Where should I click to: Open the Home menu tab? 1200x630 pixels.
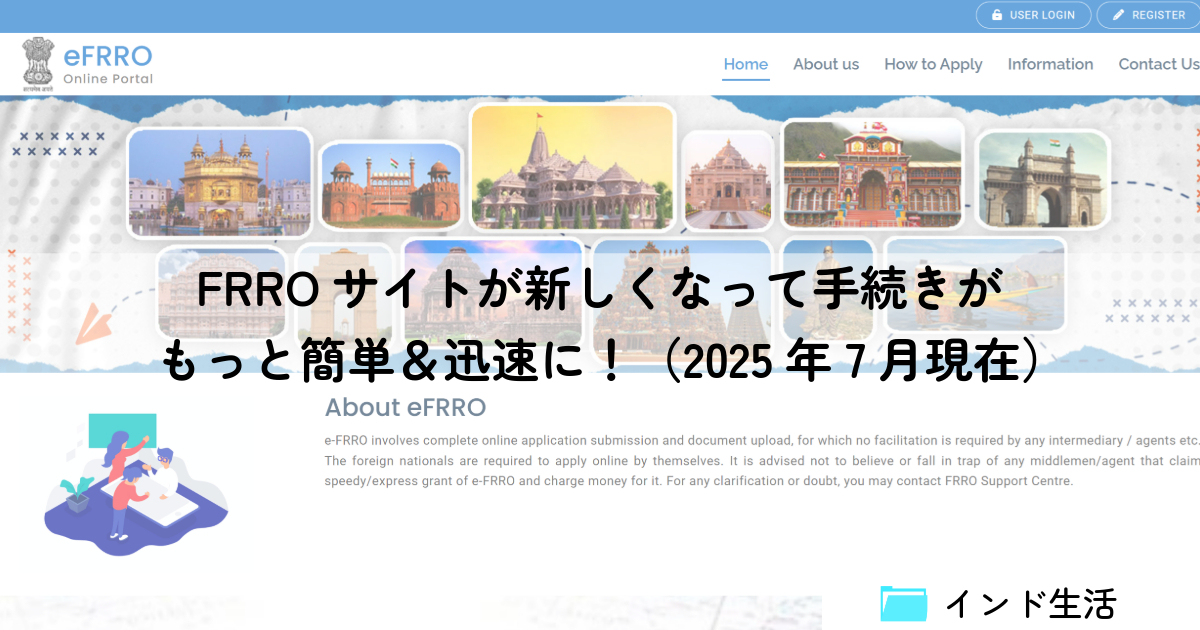(746, 64)
